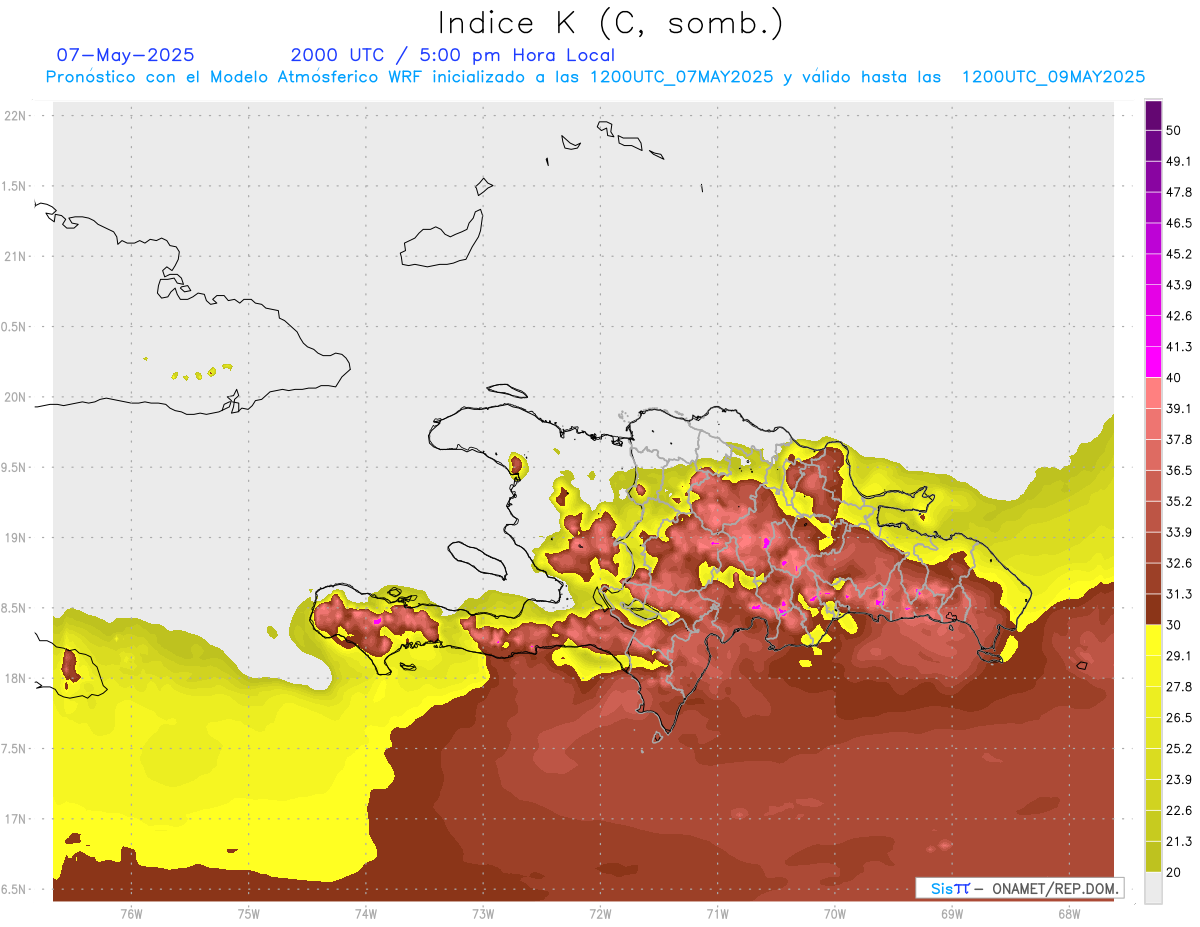
Task: Click the "9.5N" latitude label
Action: 15,468
